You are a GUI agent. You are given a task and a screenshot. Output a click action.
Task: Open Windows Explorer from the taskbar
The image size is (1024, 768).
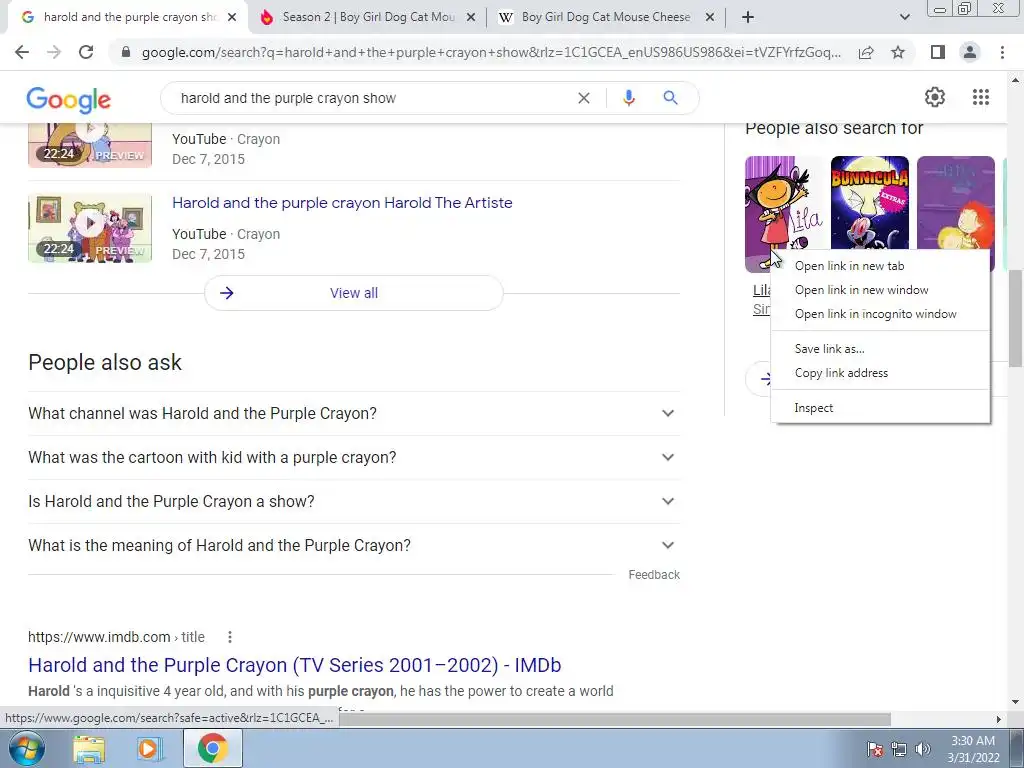click(x=89, y=749)
